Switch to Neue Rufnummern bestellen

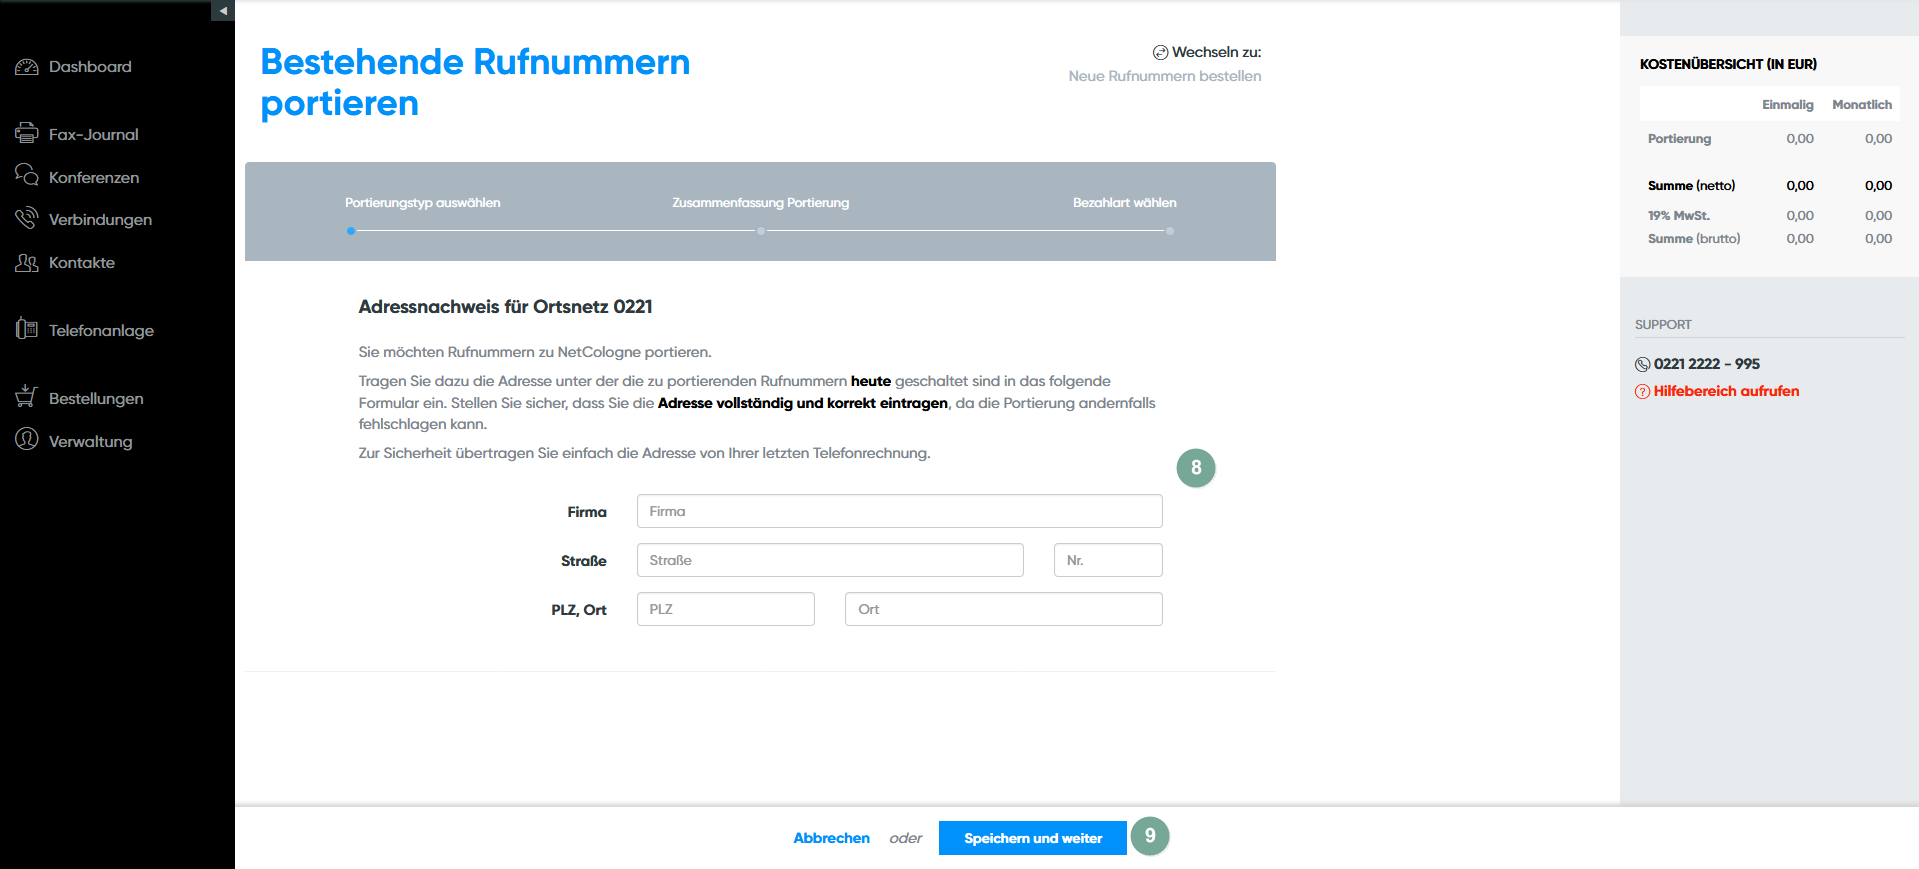coord(1164,76)
